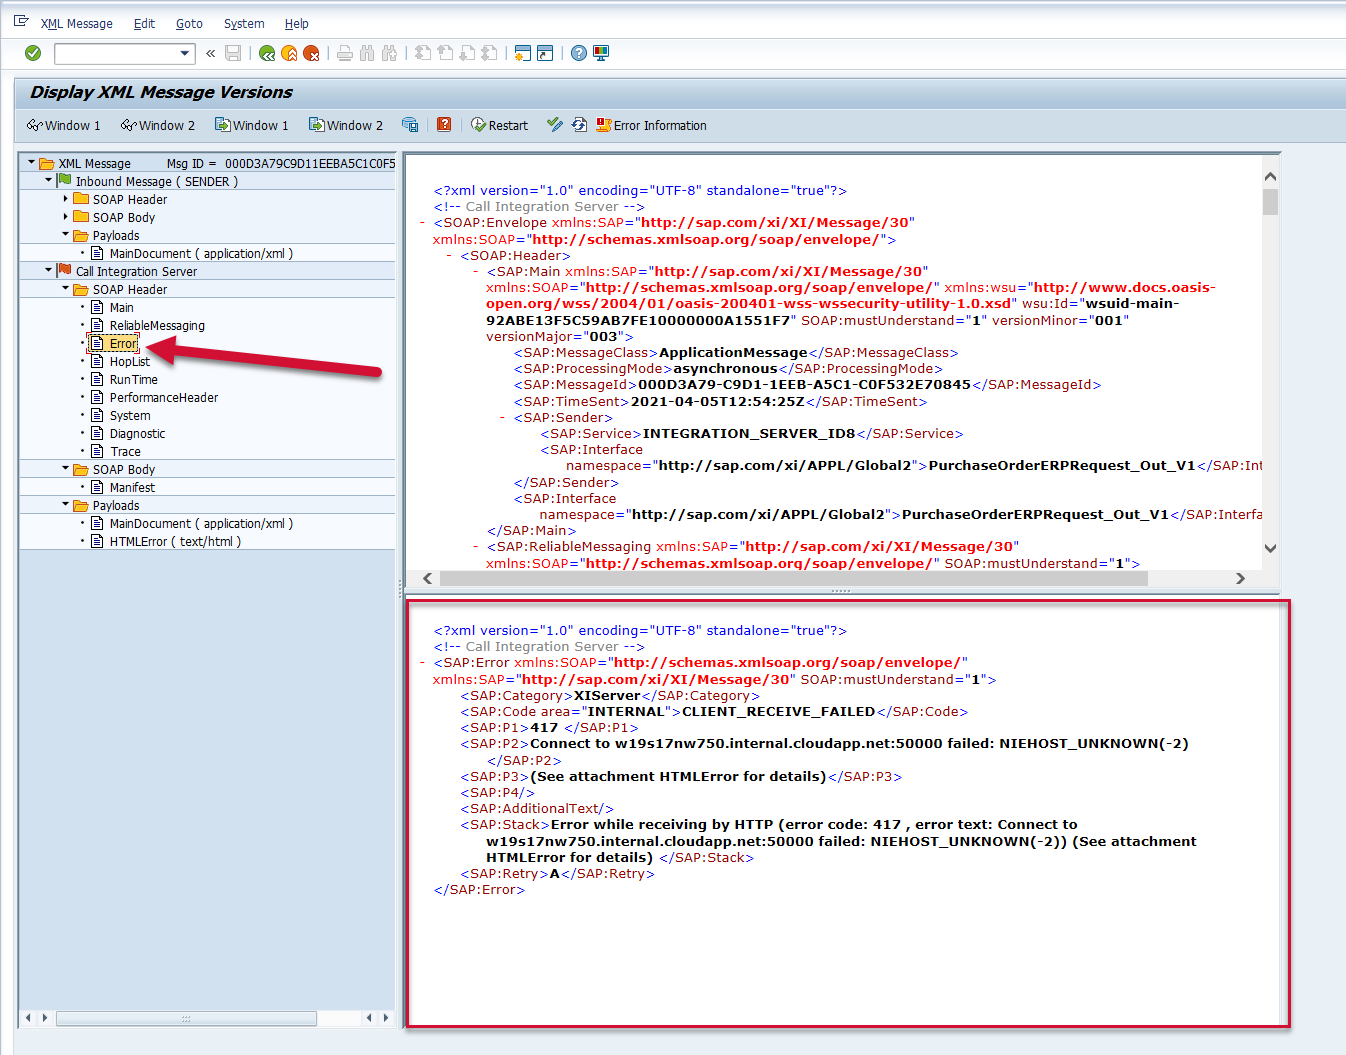
Task: Click the Error Information button
Action: click(x=651, y=125)
